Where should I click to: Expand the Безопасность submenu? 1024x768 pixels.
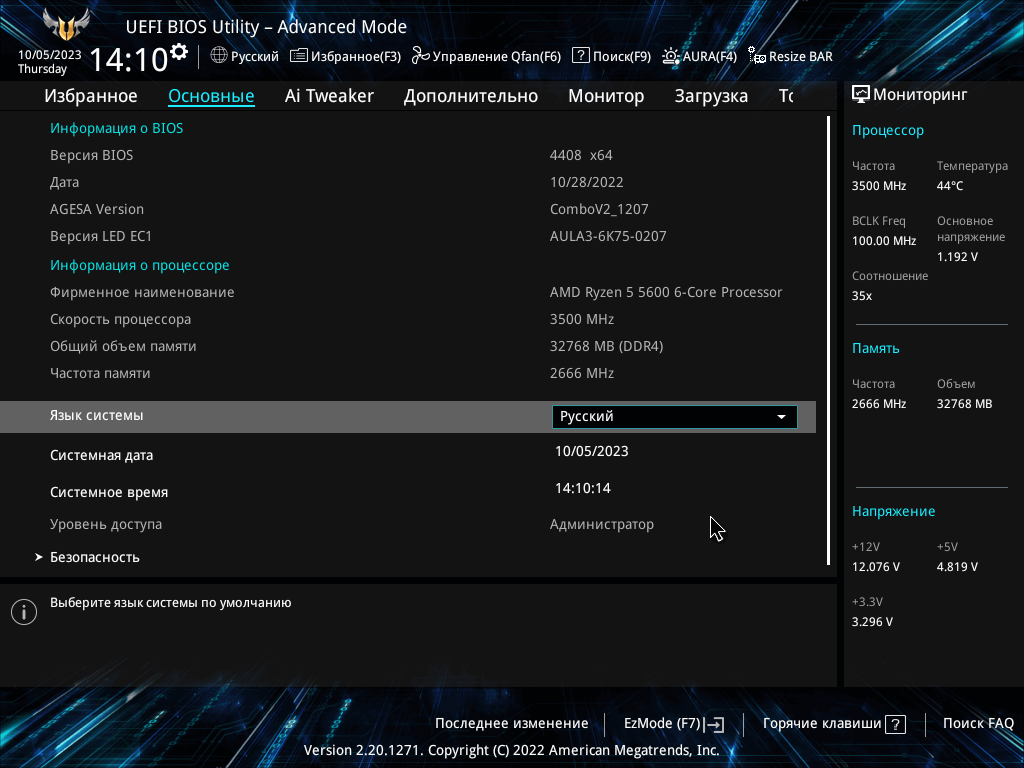pos(95,557)
